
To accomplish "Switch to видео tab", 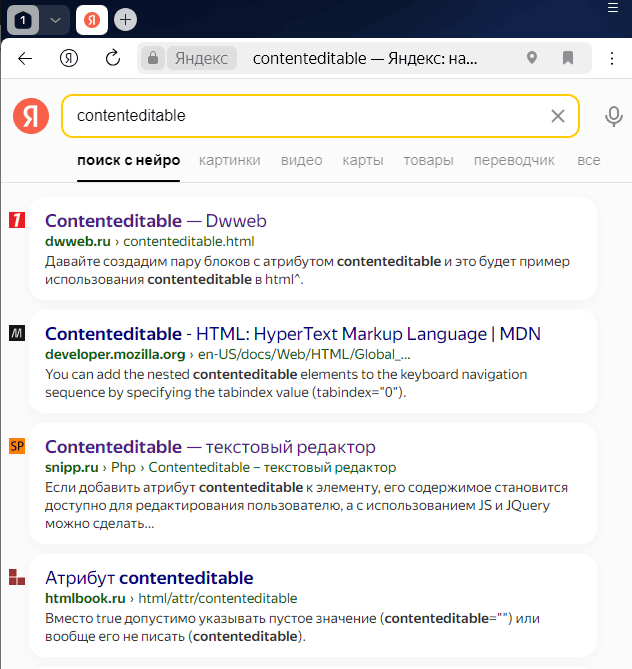I will pyautogui.click(x=301, y=160).
